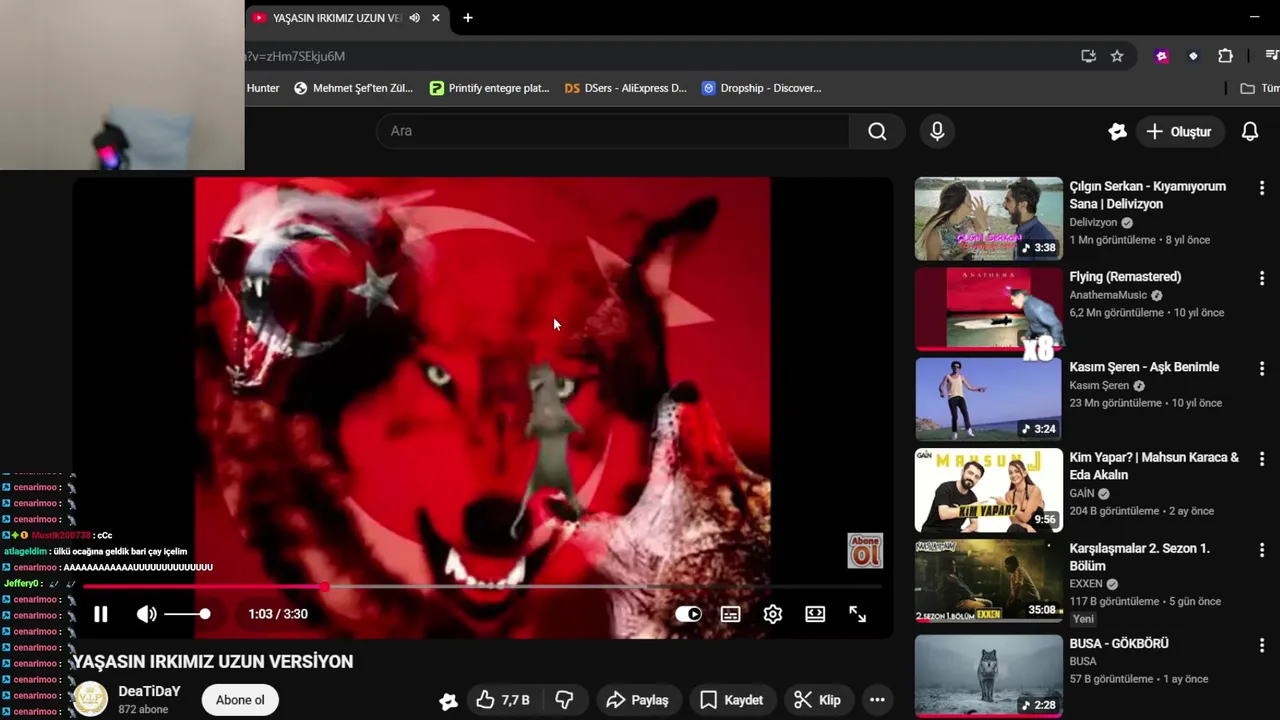
Task: Like the video with 7,7 B
Action: pyautogui.click(x=503, y=700)
